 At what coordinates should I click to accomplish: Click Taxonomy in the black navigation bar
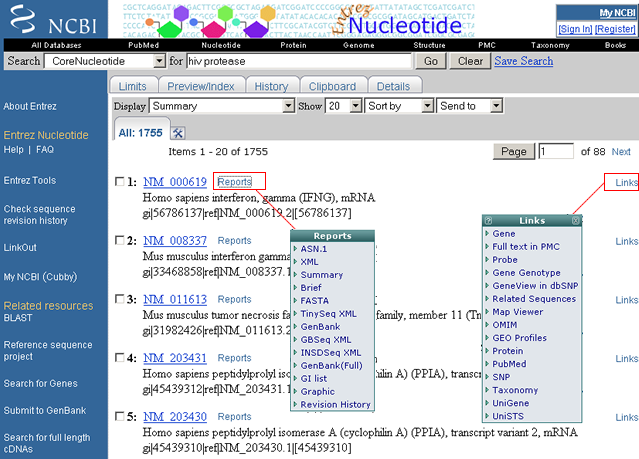(x=550, y=45)
